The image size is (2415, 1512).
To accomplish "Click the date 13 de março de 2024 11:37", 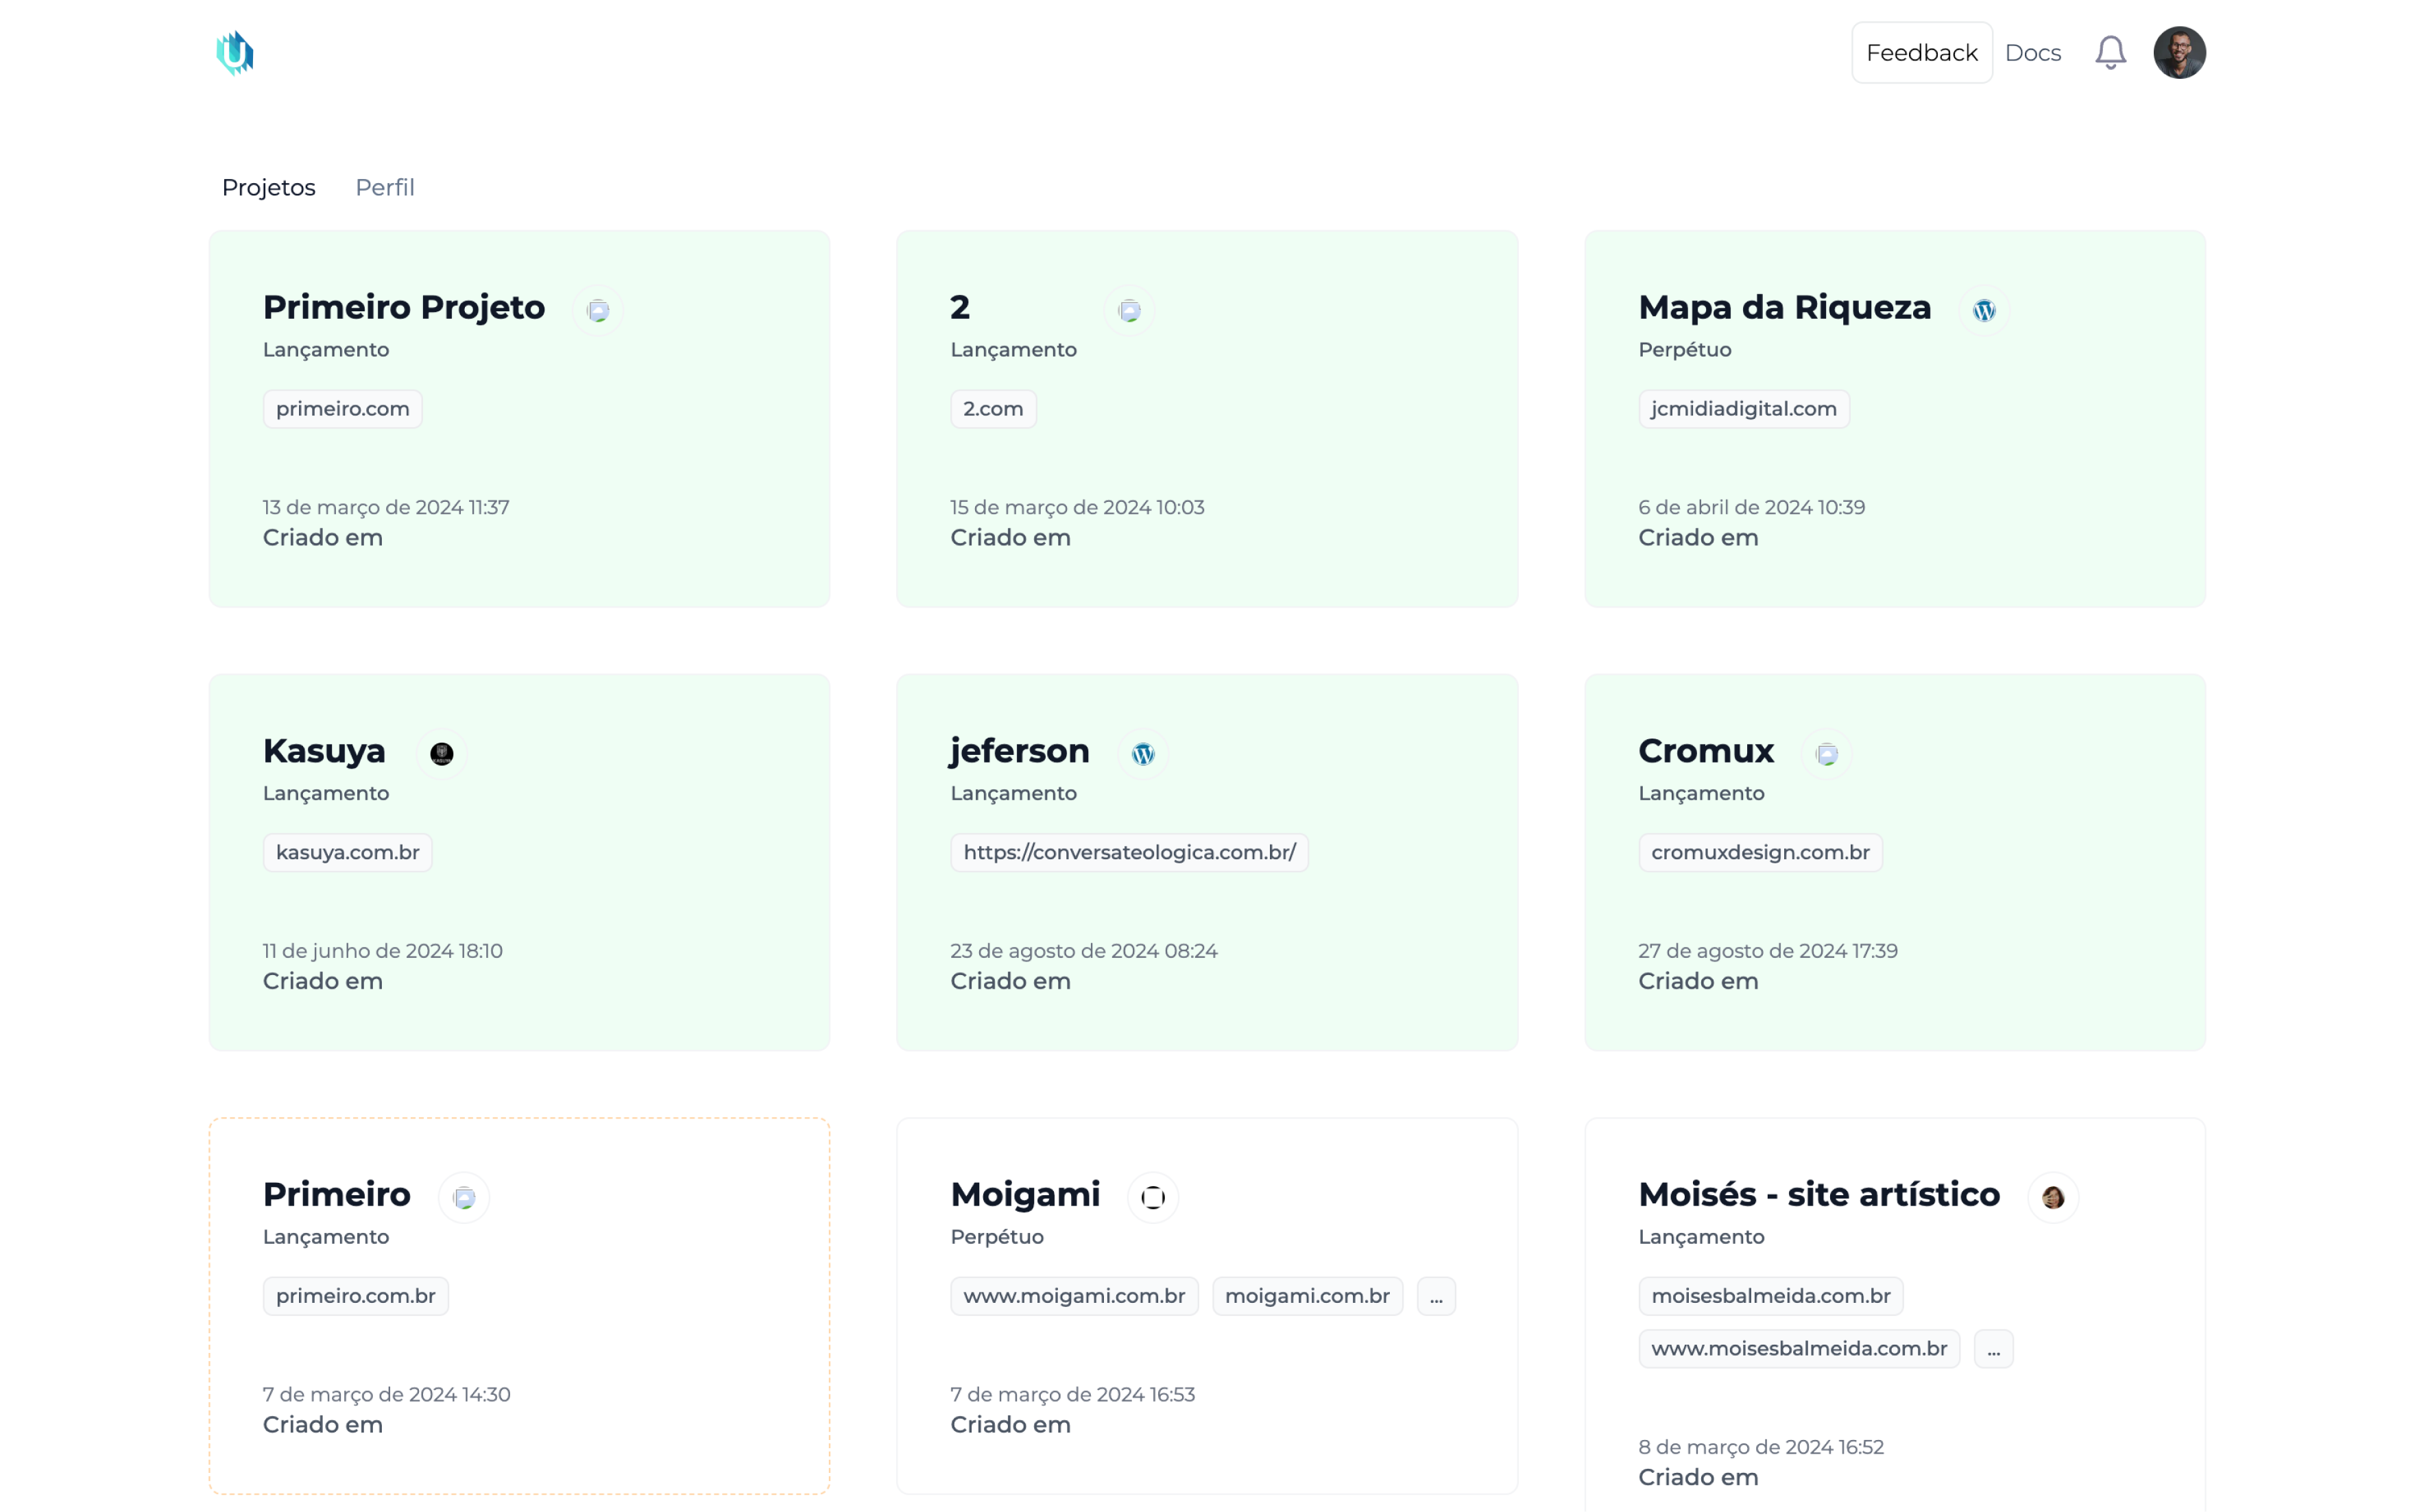I will coord(386,507).
